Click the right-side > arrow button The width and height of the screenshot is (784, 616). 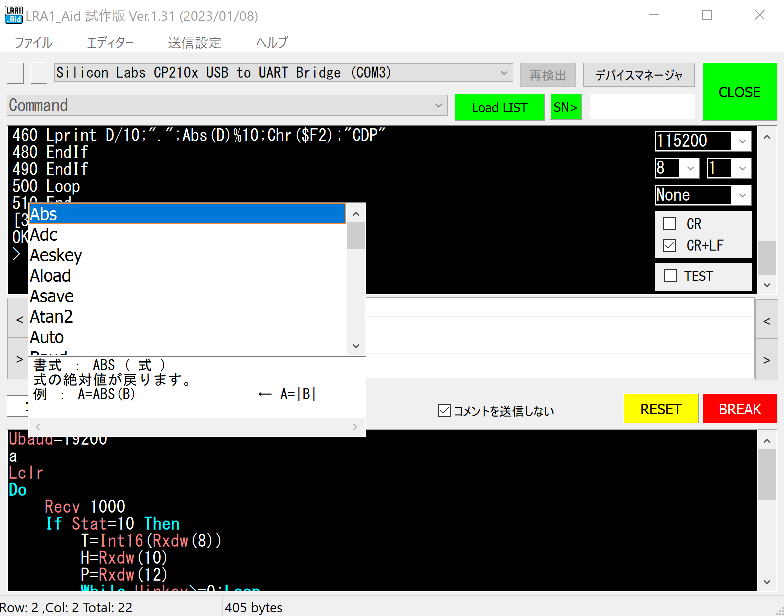coord(766,359)
